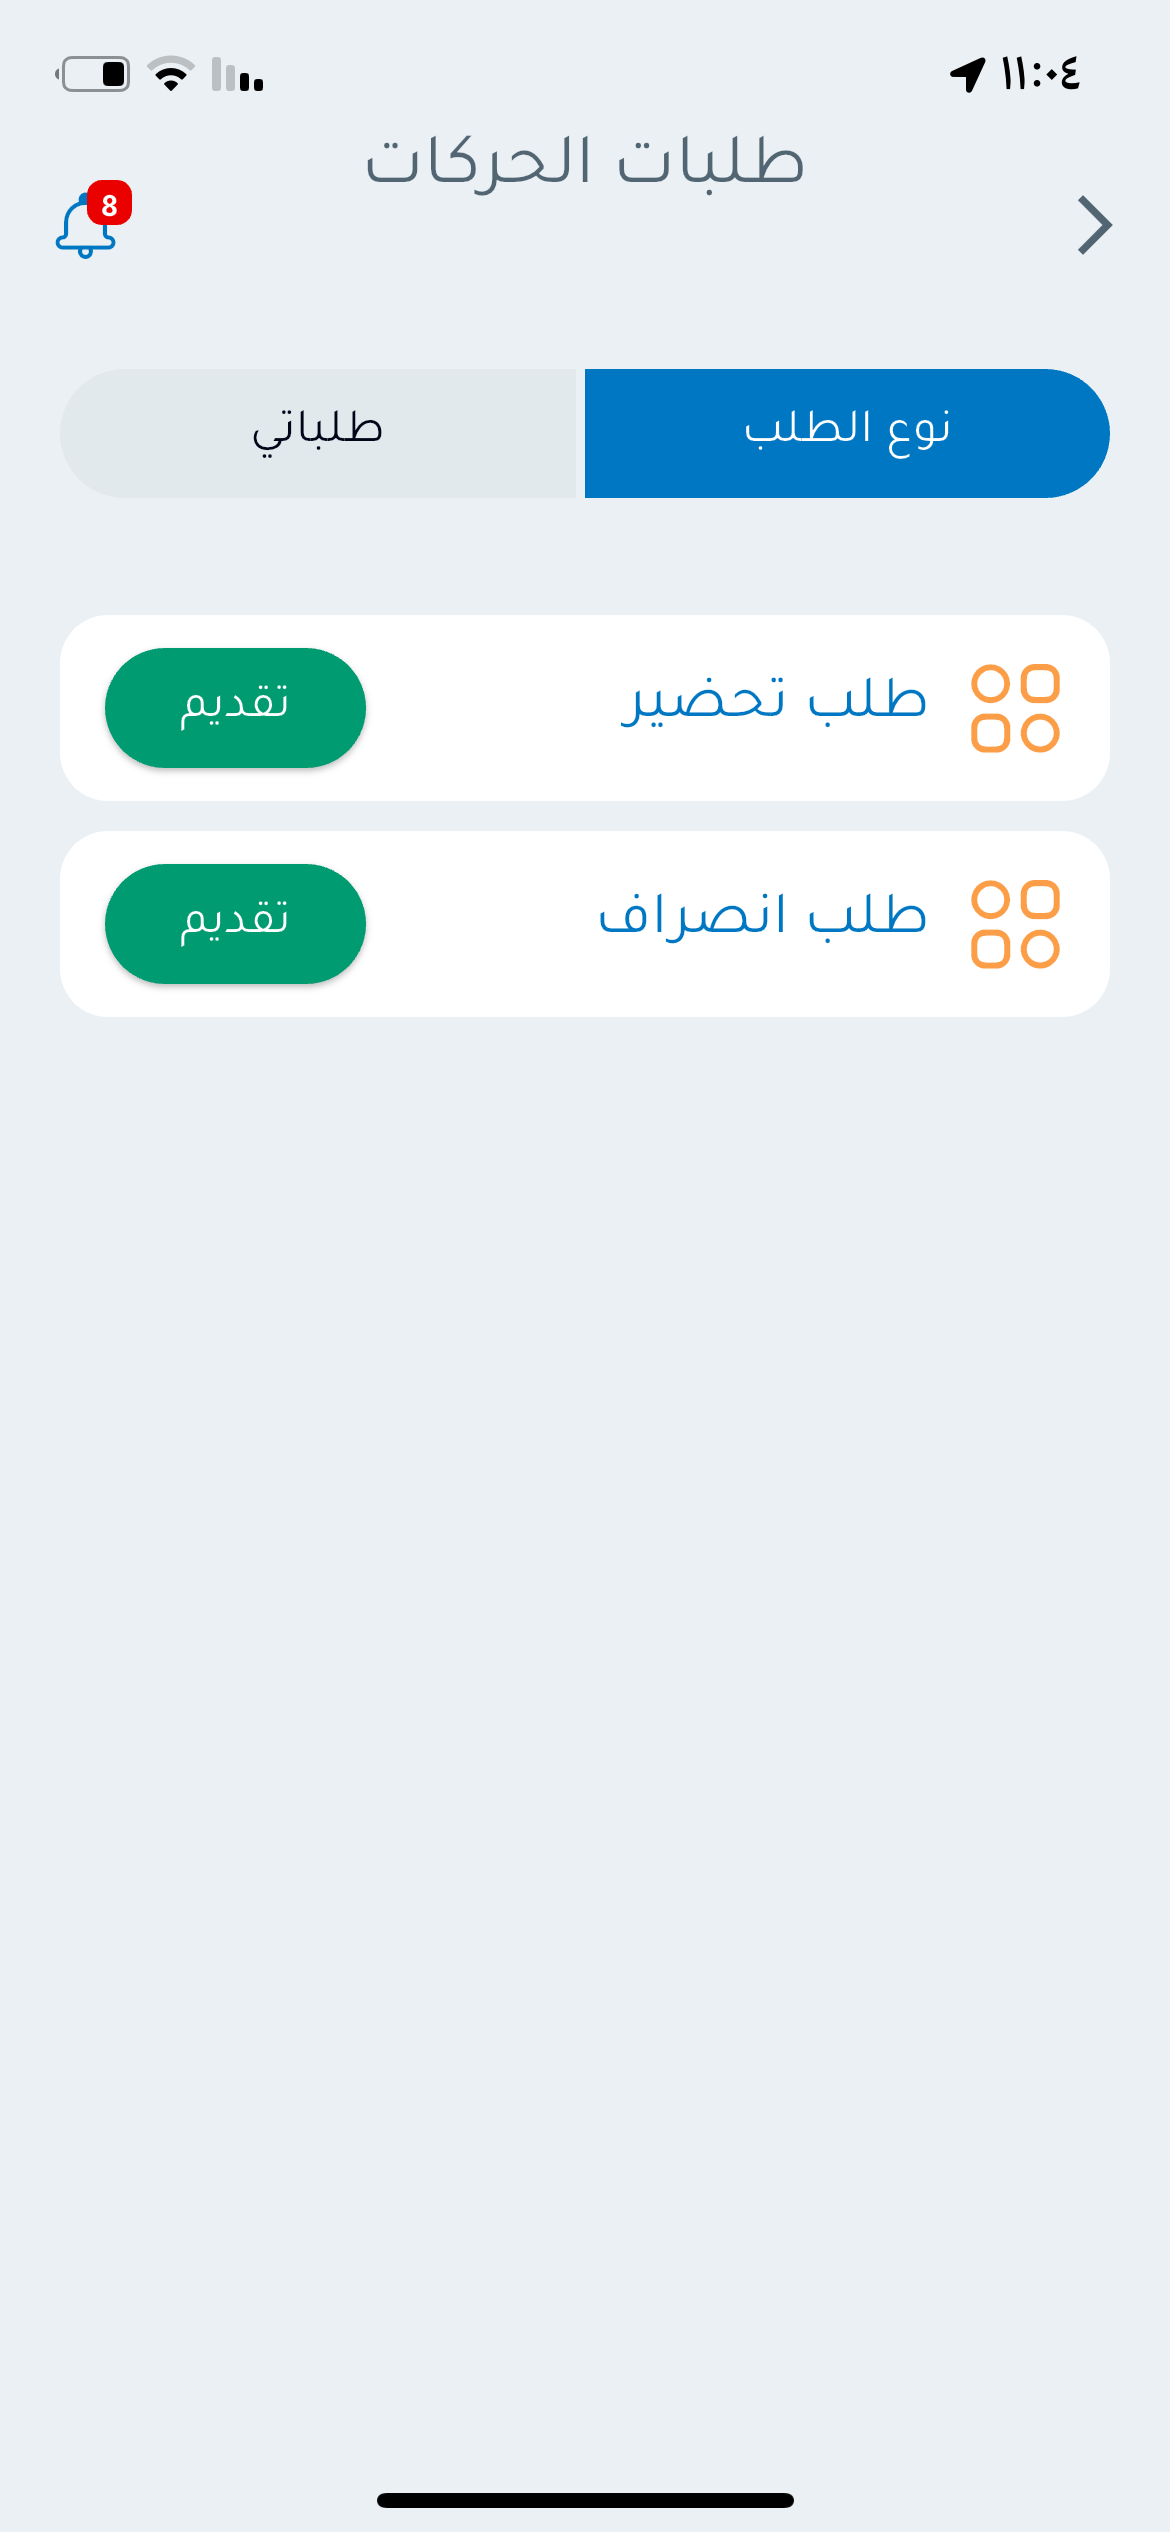This screenshot has height=2532, width=1170.
Task: Switch to the طلباتي tab
Action: coord(320,433)
